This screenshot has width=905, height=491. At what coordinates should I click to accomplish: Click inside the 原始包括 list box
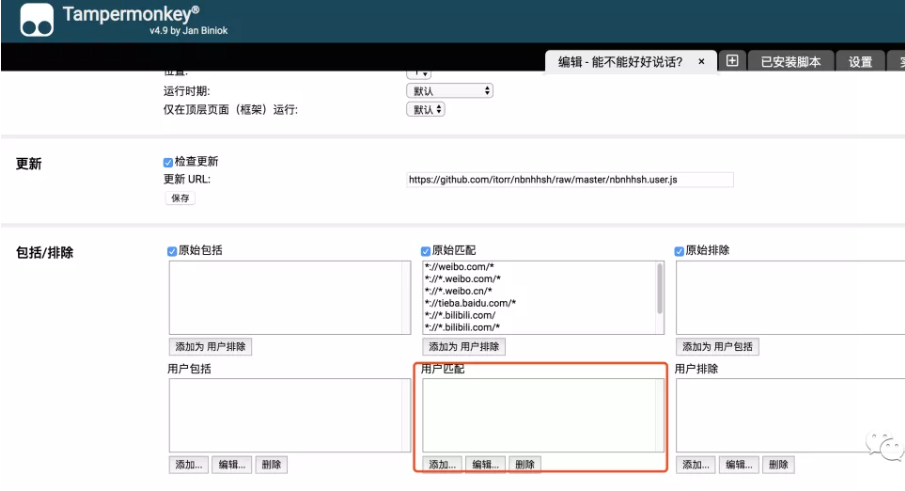pyautogui.click(x=290, y=297)
